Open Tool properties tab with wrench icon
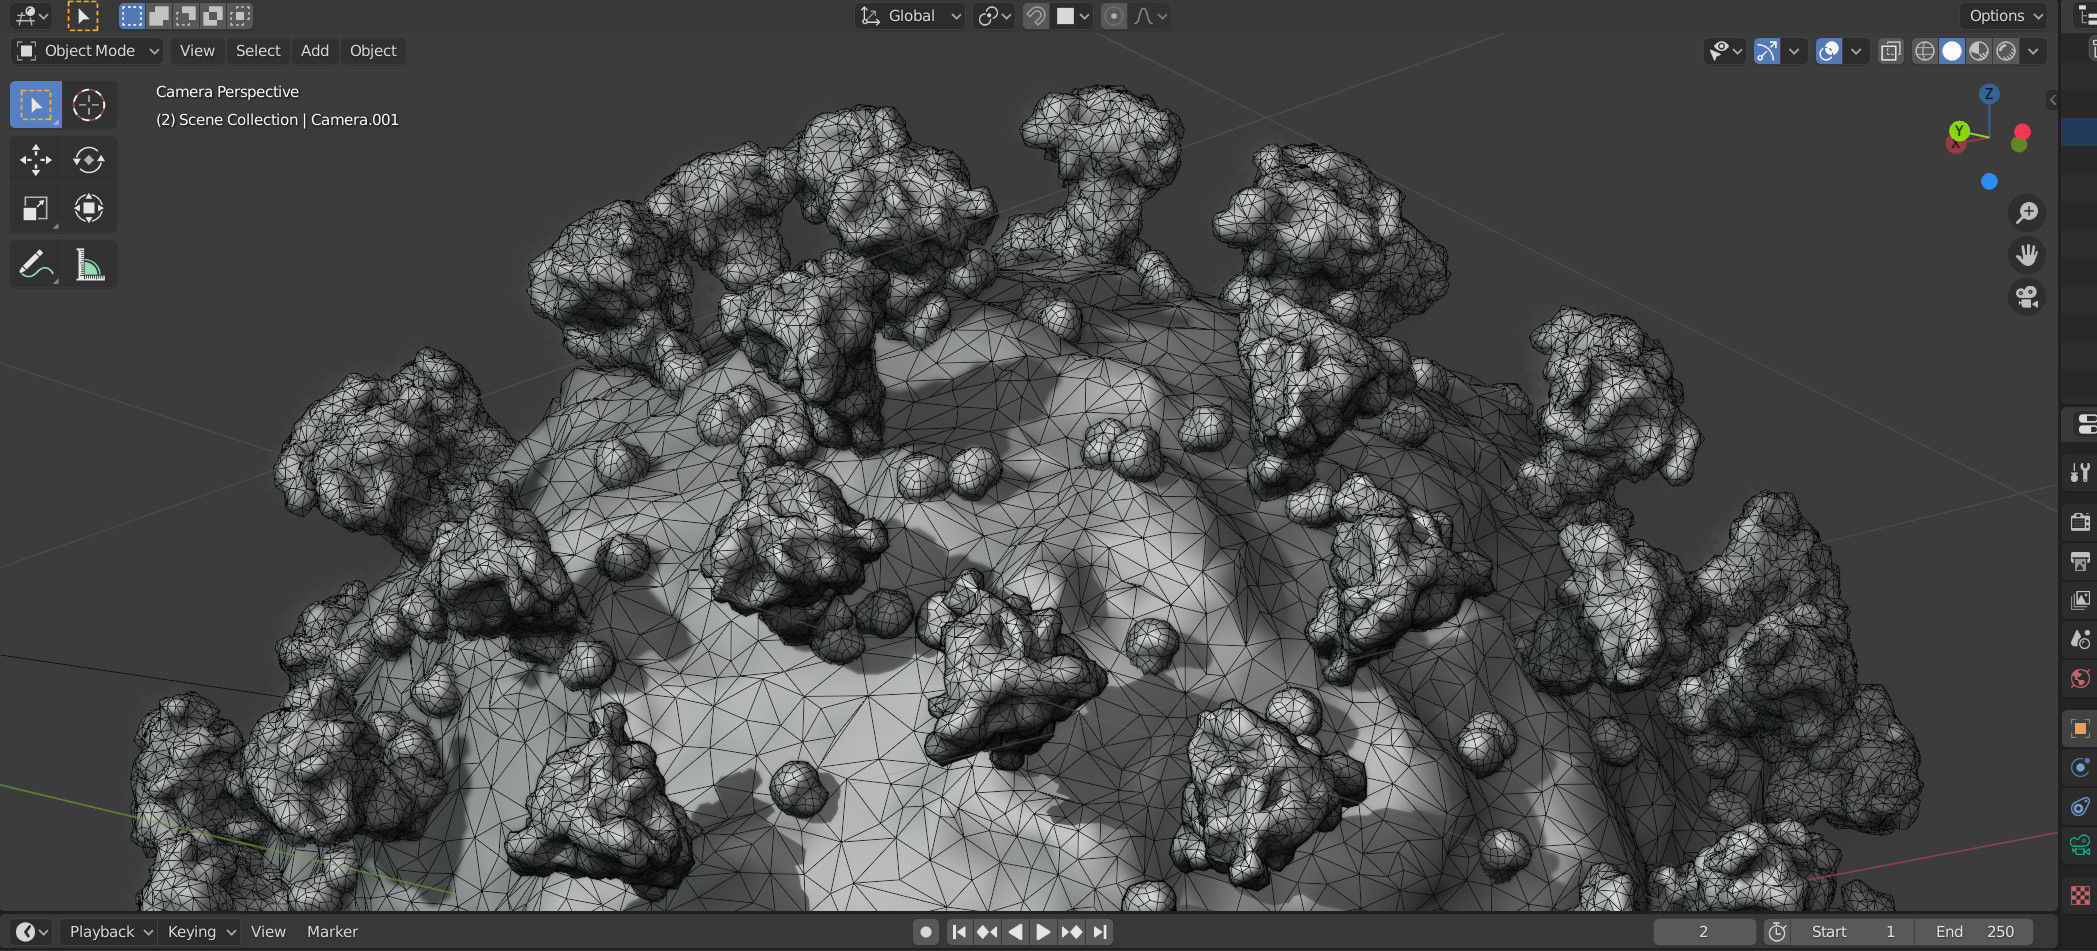The width and height of the screenshot is (2097, 951). click(2080, 472)
